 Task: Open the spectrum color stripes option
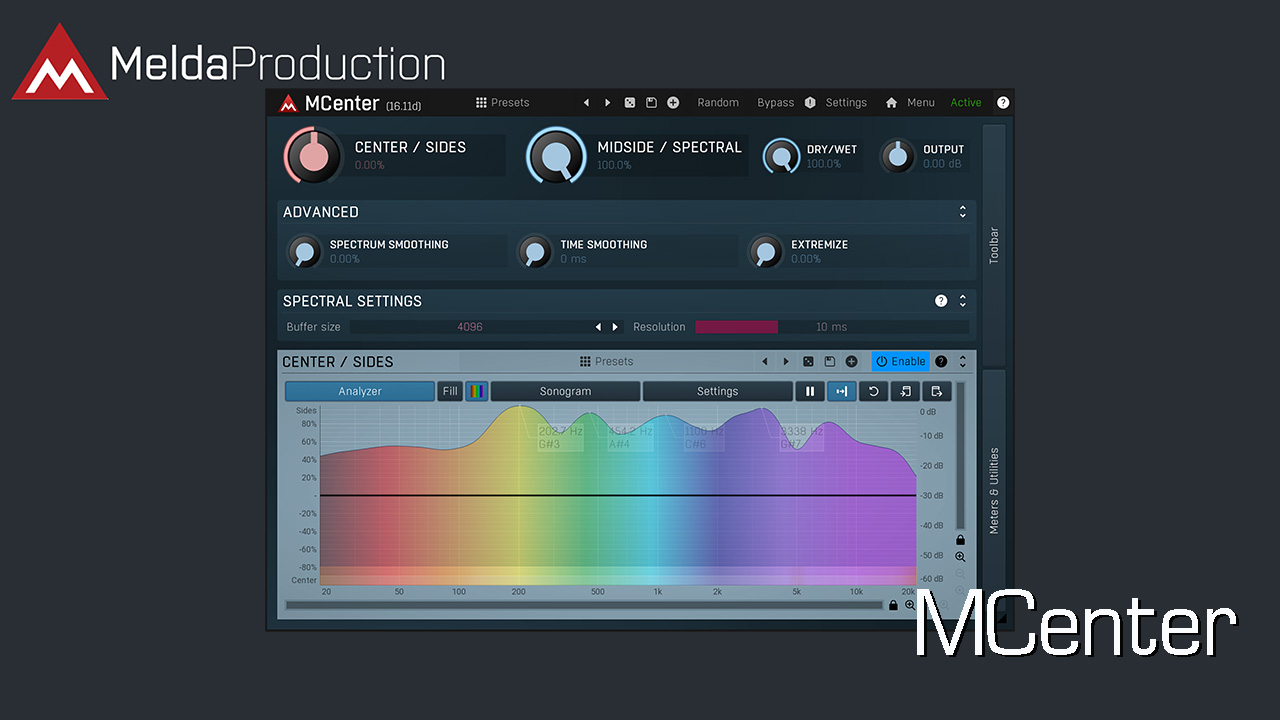click(477, 392)
